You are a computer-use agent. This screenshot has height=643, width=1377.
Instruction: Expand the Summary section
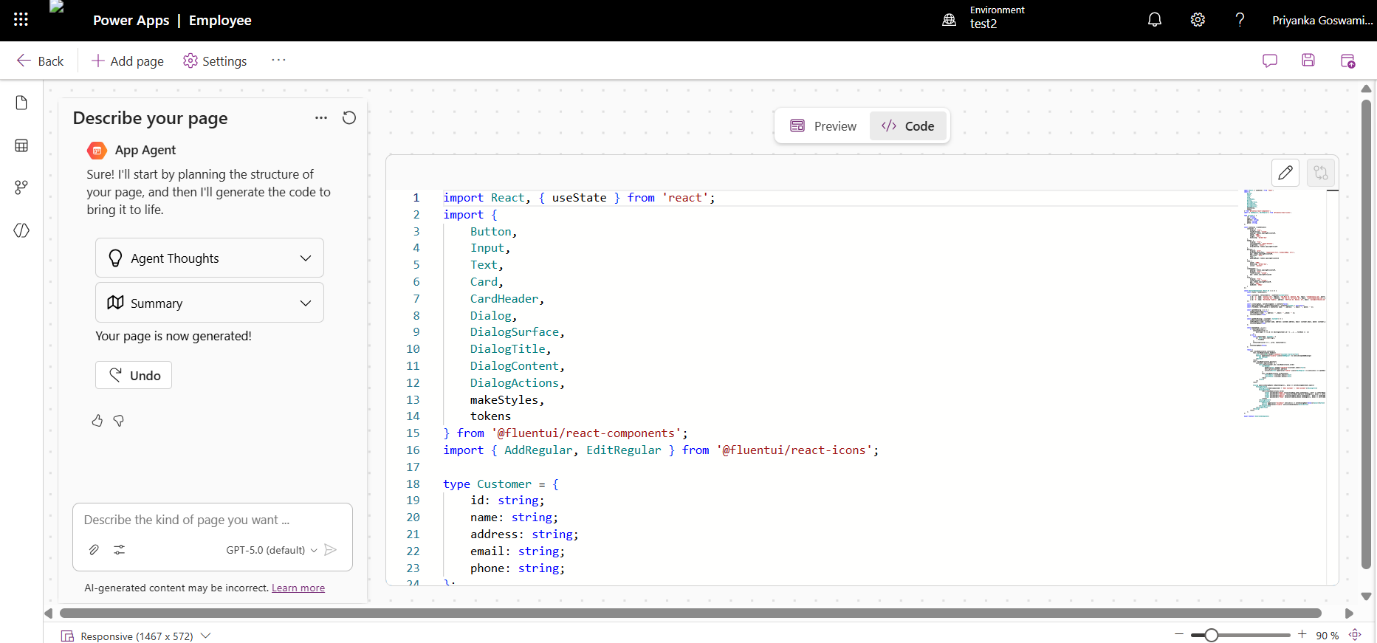pyautogui.click(x=209, y=303)
